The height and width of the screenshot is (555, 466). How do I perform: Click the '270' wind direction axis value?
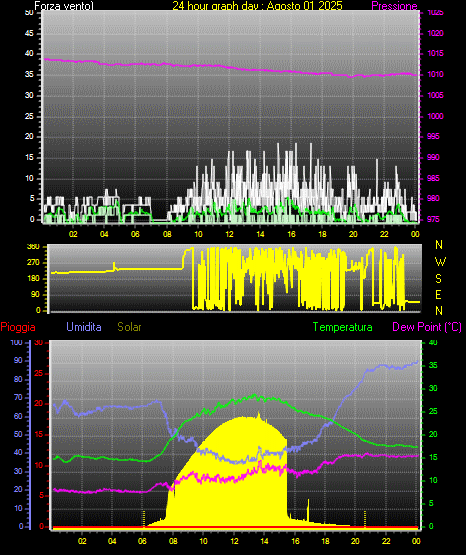(x=33, y=263)
